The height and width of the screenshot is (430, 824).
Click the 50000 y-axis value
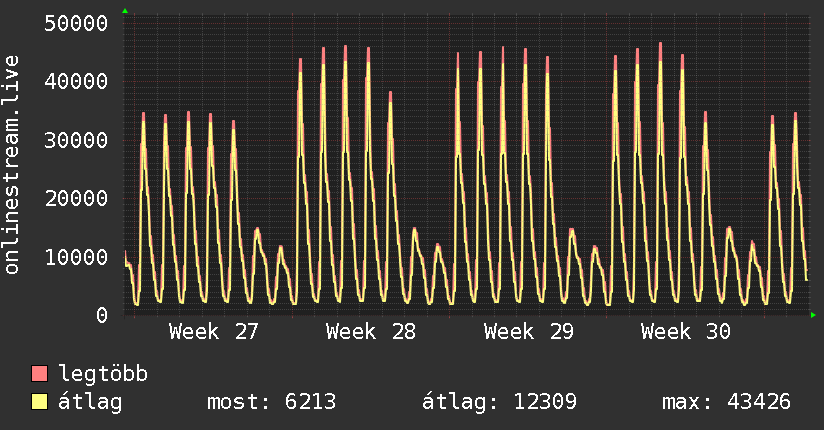coord(76,23)
